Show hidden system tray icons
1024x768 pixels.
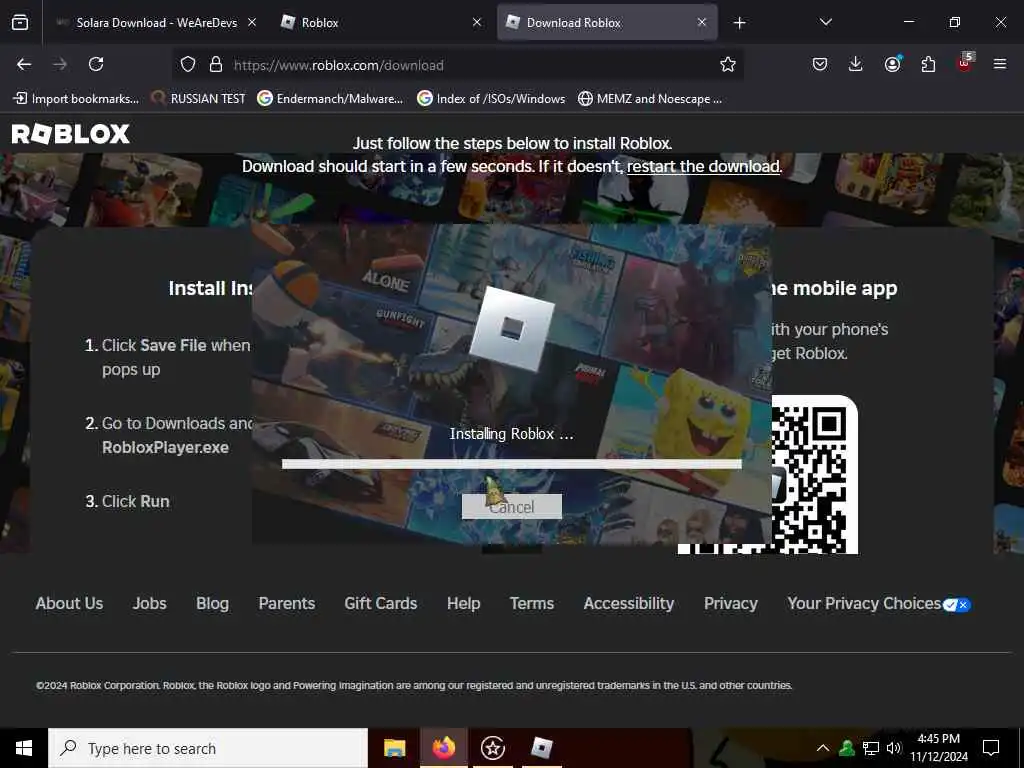(823, 748)
